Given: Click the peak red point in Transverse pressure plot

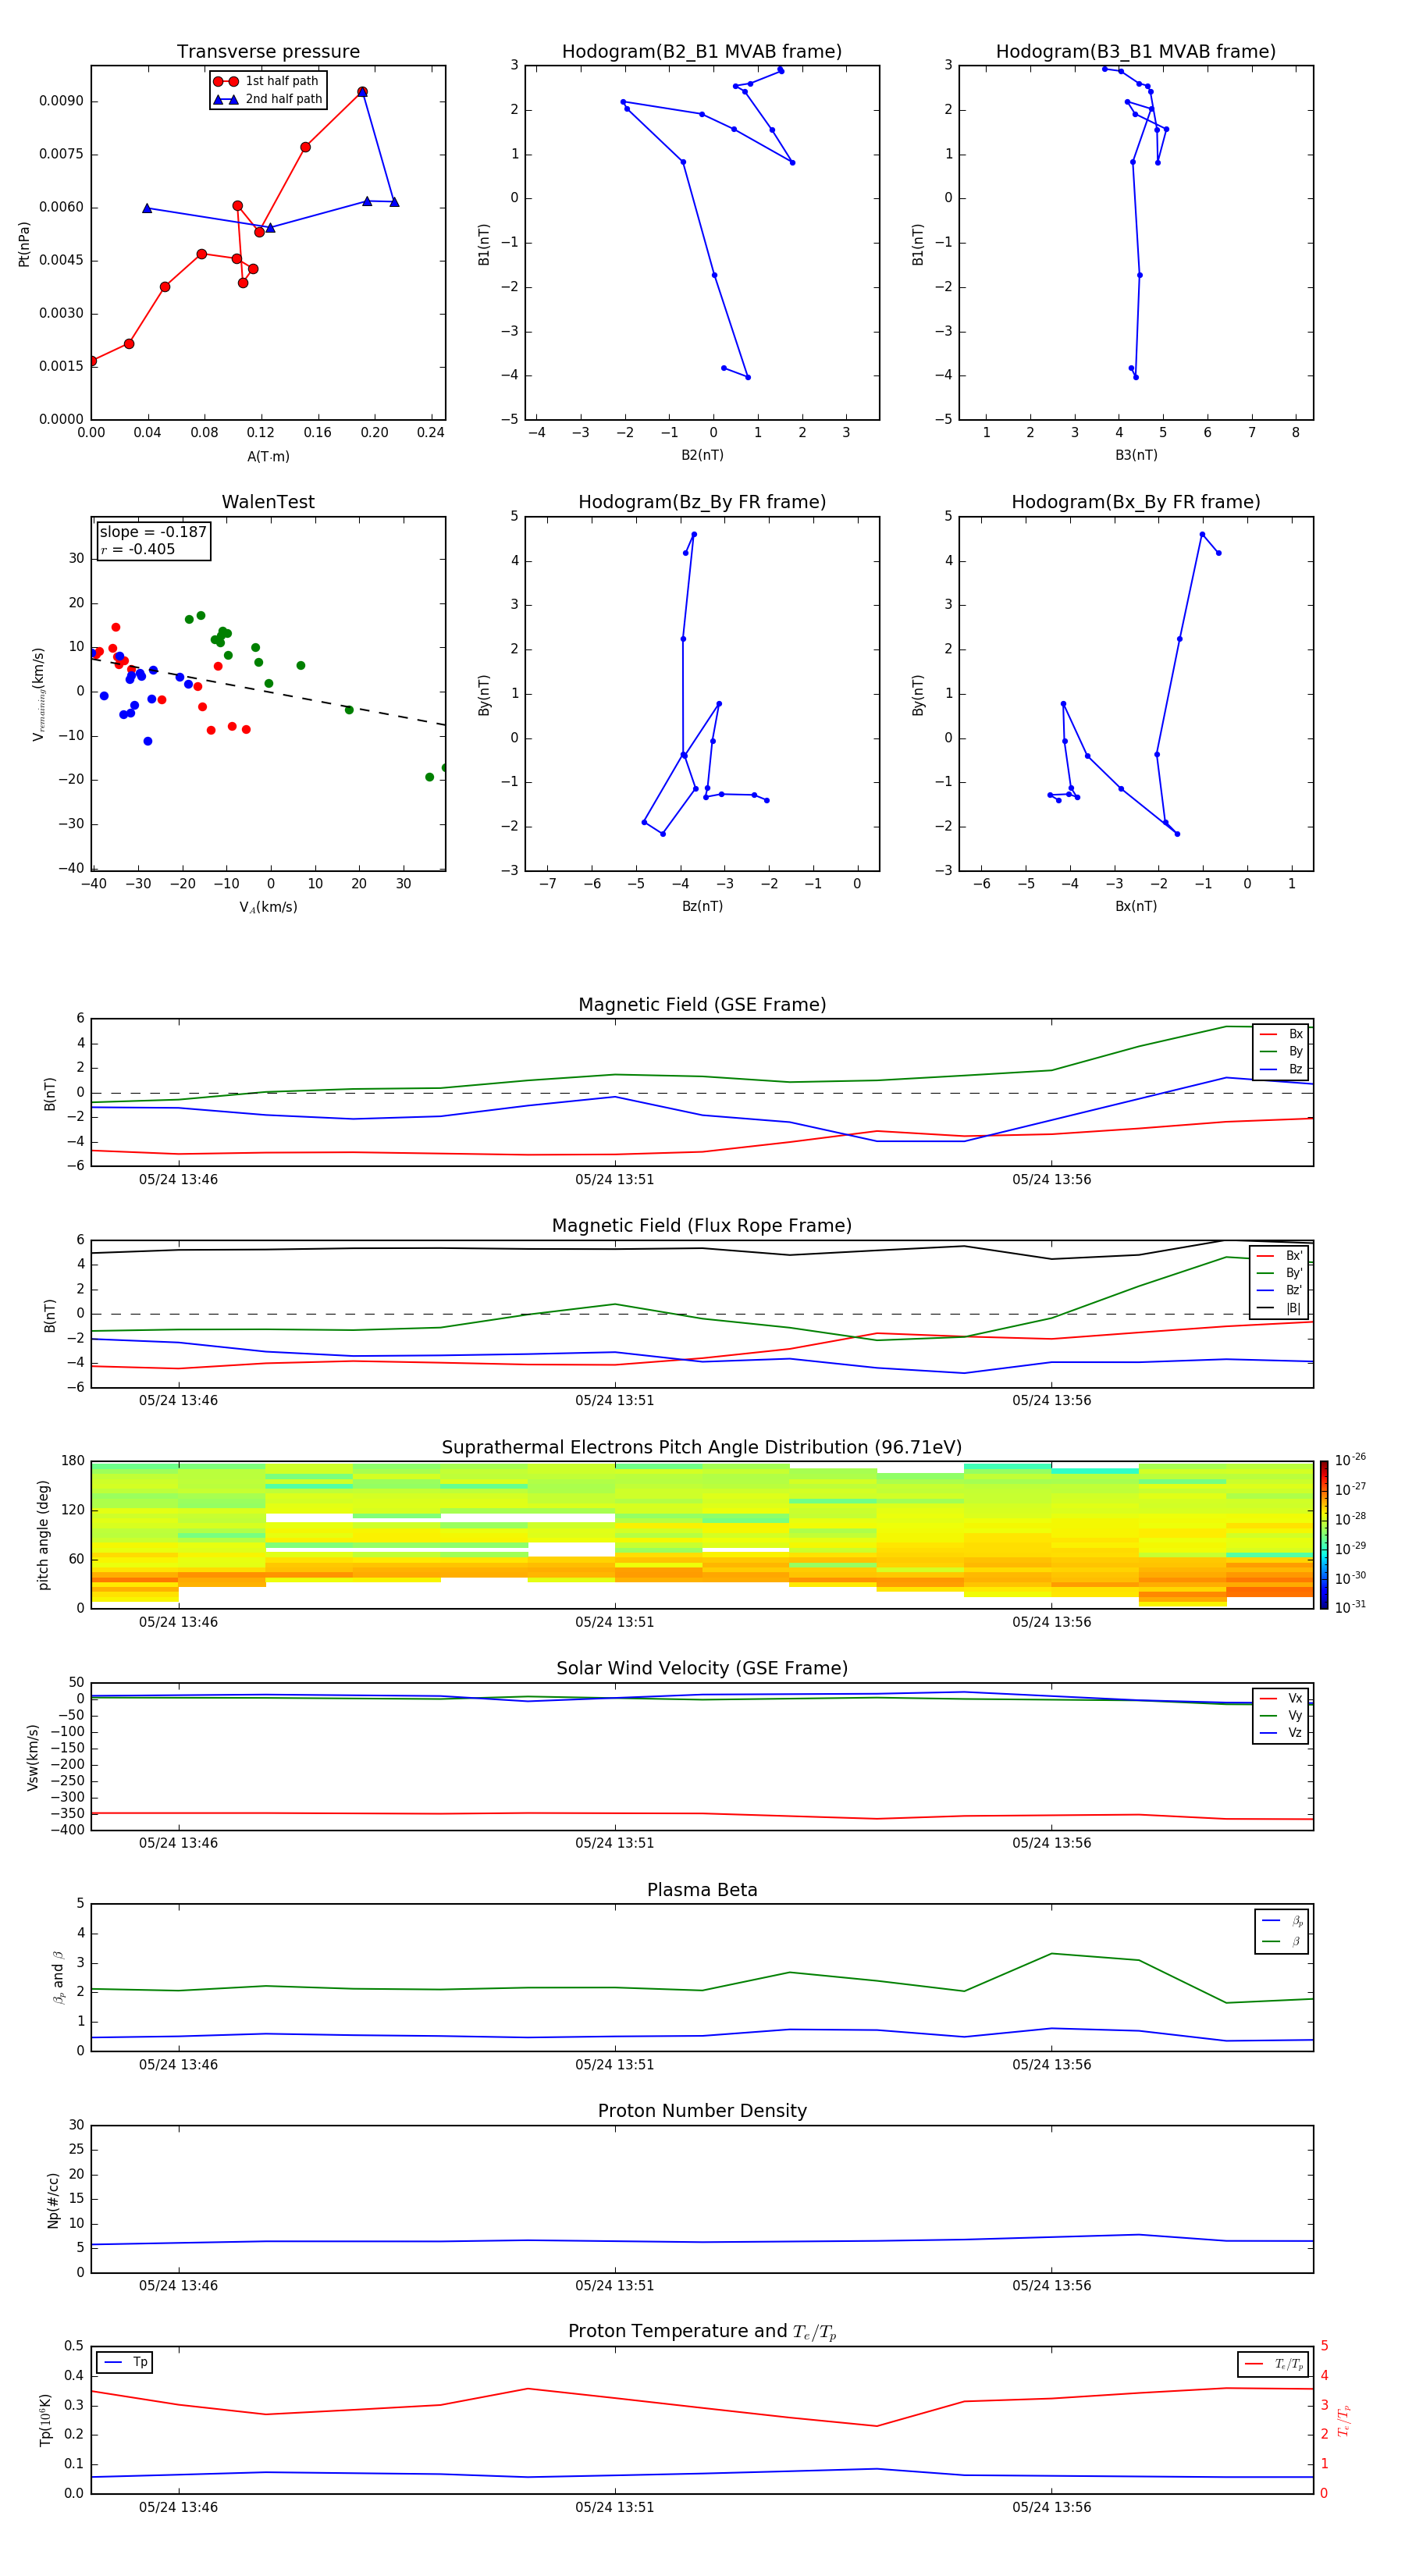Looking at the screenshot, I should [362, 92].
